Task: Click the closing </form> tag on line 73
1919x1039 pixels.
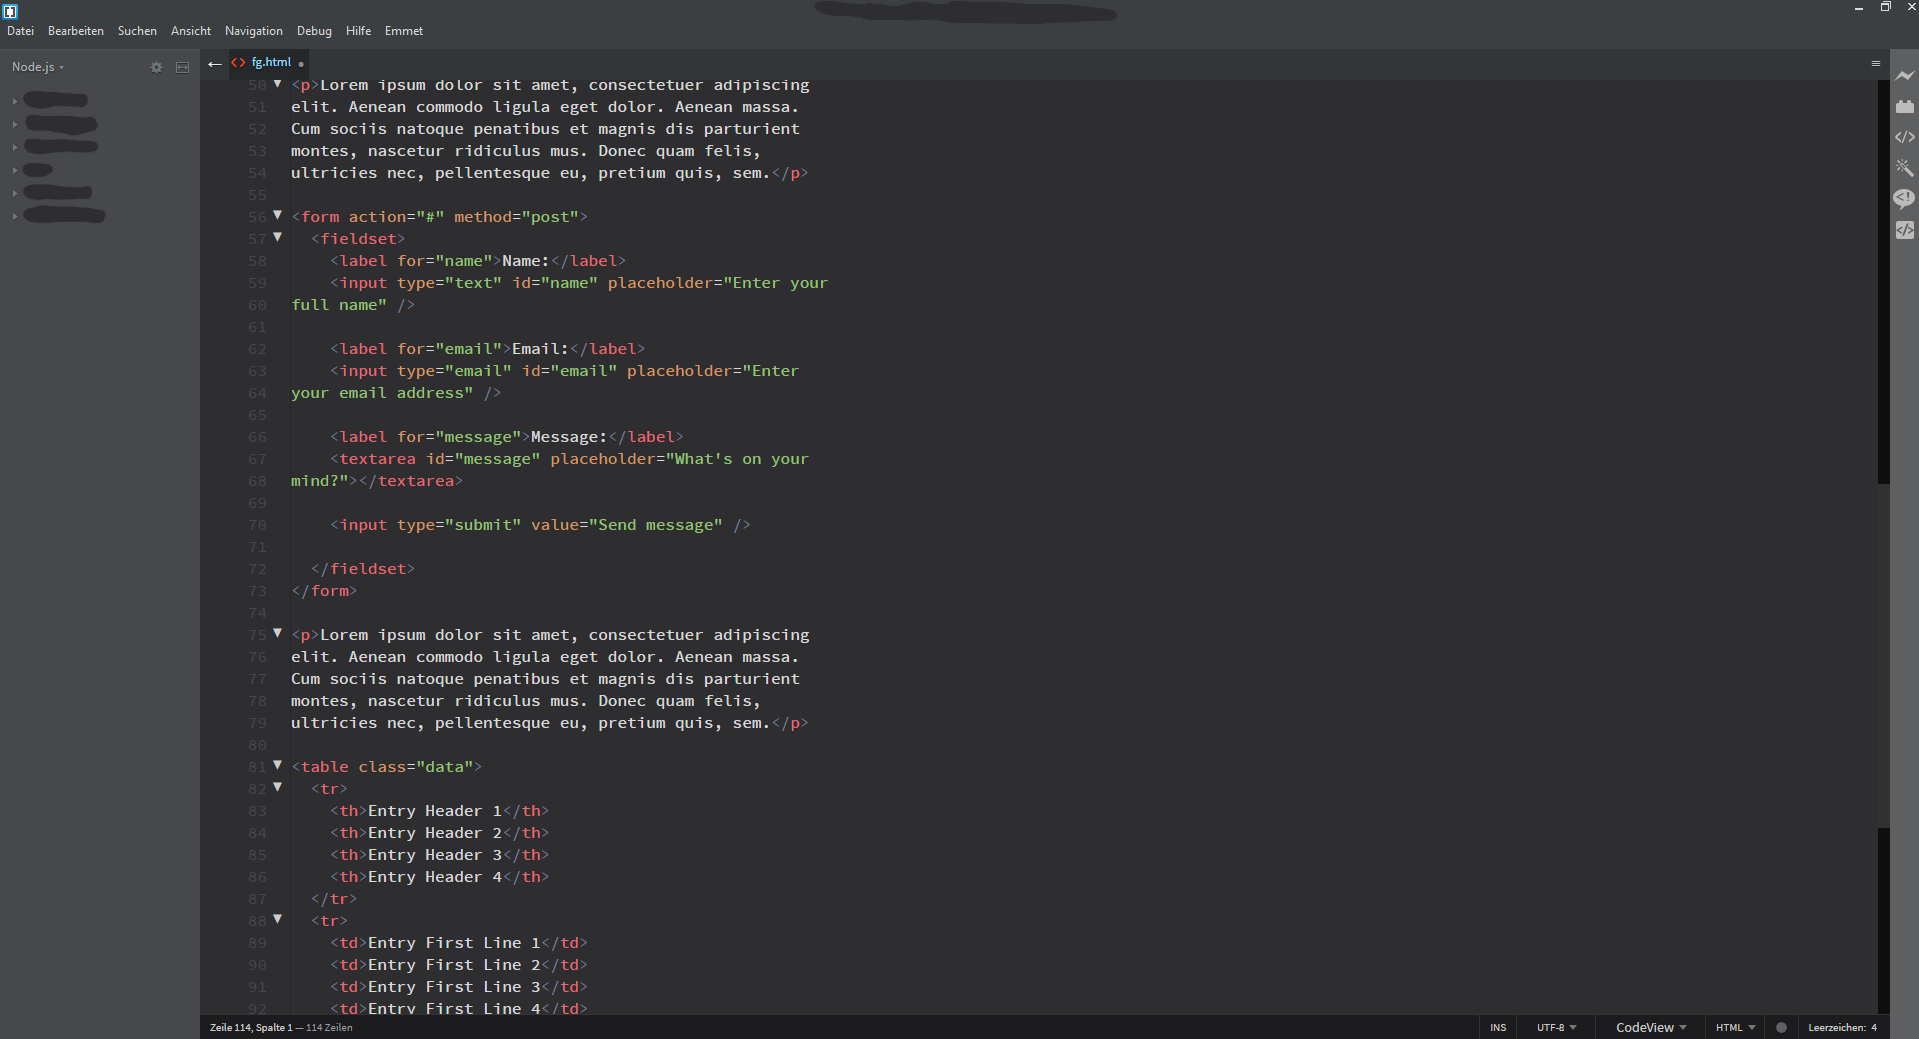Action: click(x=324, y=591)
